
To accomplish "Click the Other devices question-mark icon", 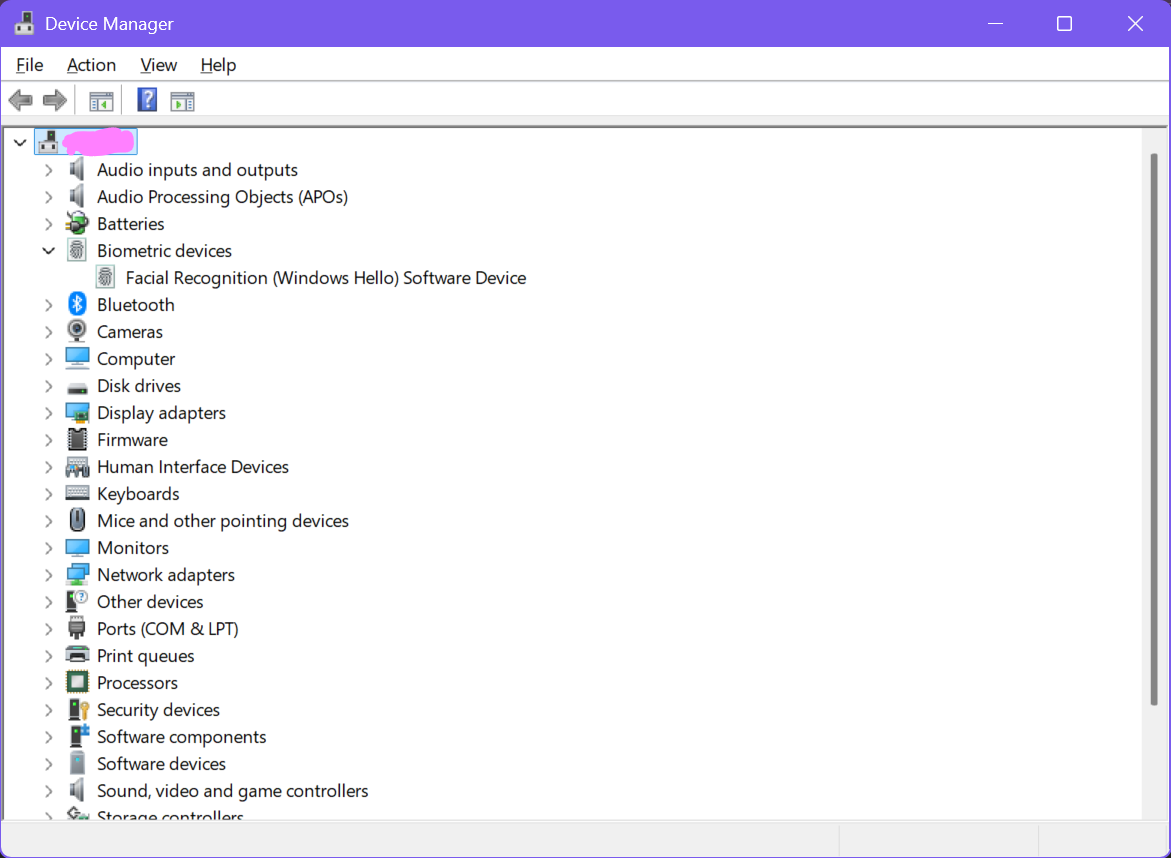I will click(77, 601).
